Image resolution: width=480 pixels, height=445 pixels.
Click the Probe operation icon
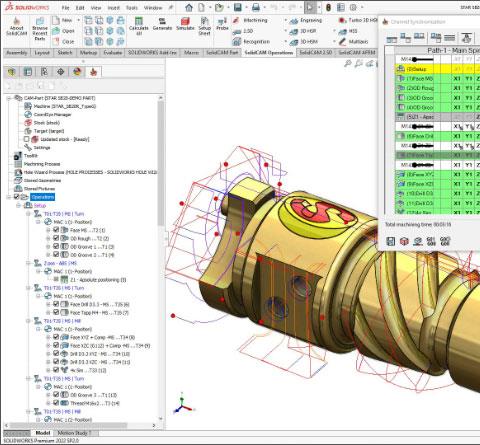(x=222, y=24)
